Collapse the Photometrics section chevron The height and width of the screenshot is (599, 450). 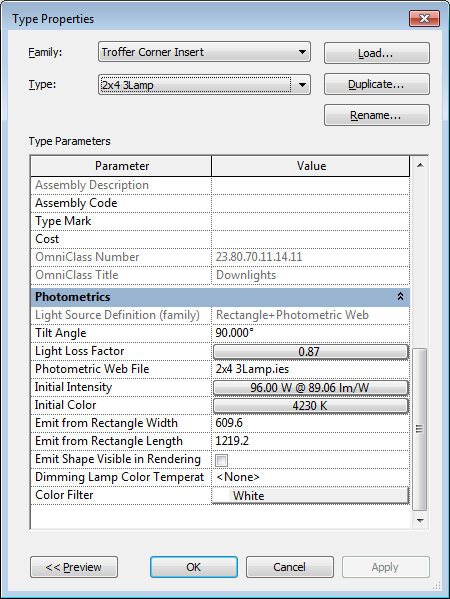[400, 296]
